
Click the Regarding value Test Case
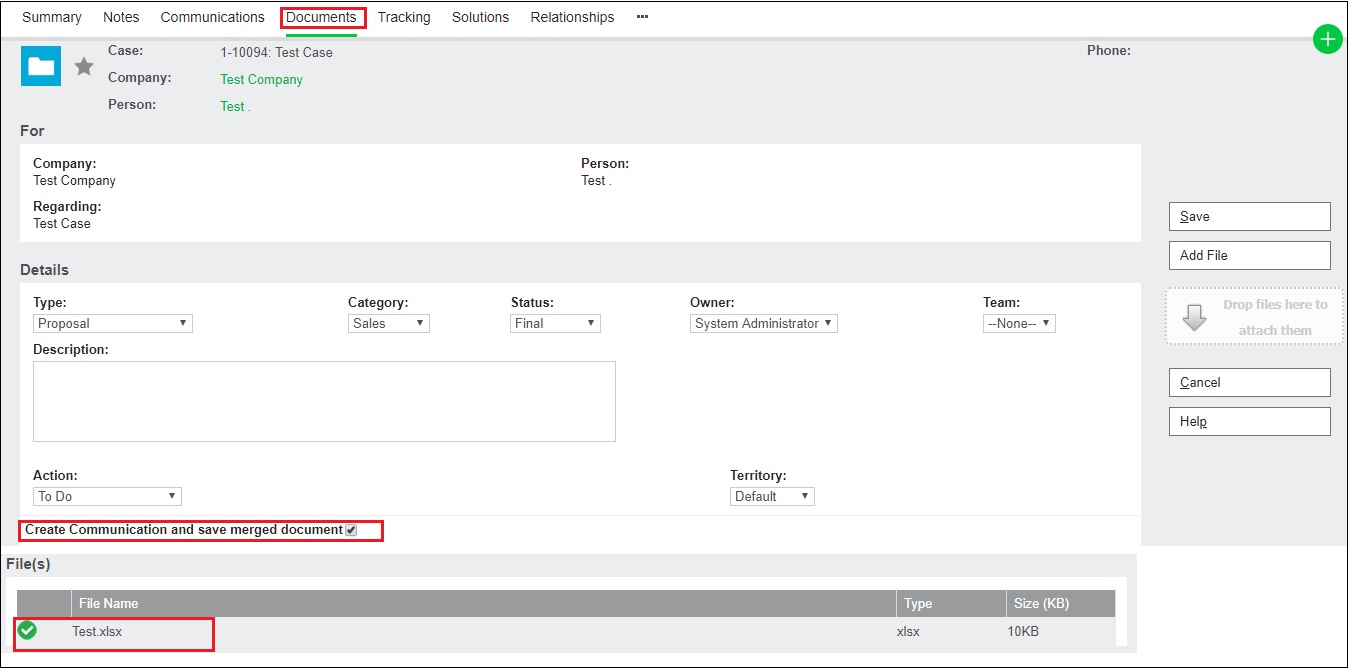click(62, 223)
